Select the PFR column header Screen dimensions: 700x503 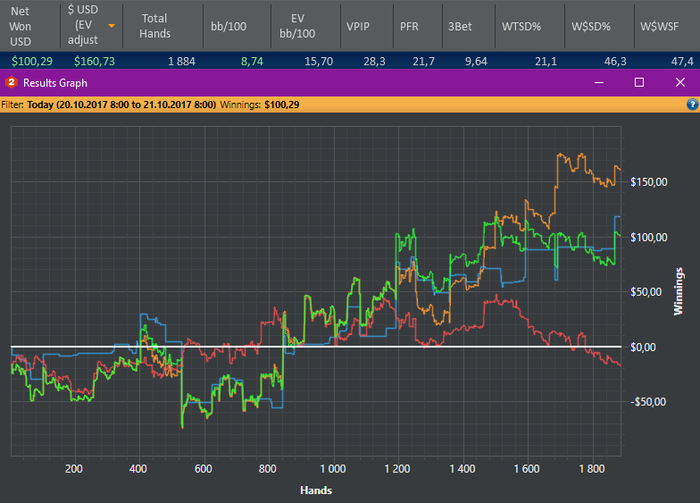tap(409, 26)
